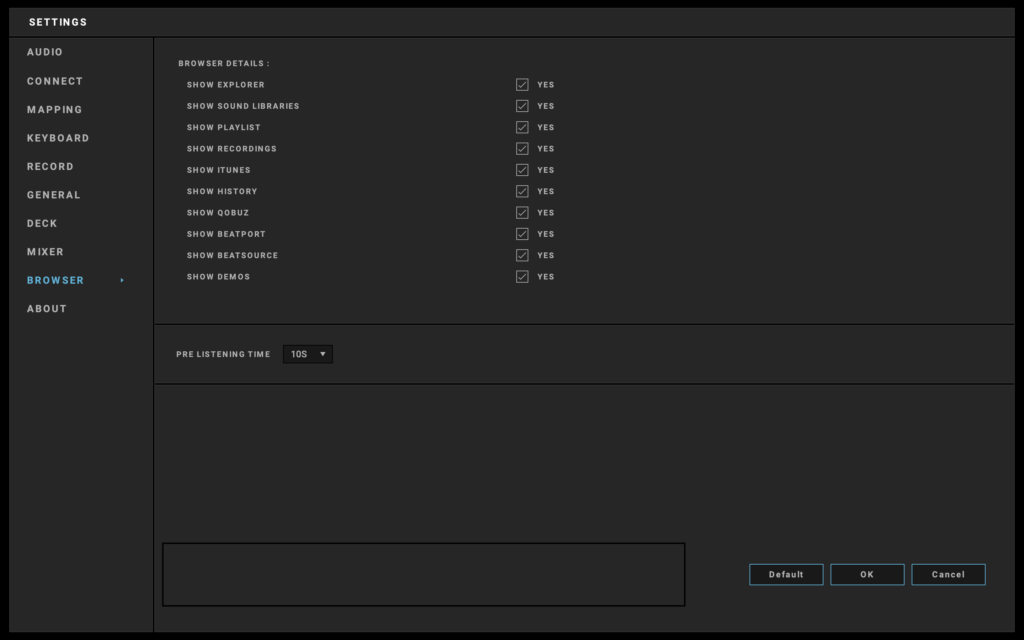Select the Keyboard settings category
The width and height of the screenshot is (1024, 640).
(x=58, y=138)
